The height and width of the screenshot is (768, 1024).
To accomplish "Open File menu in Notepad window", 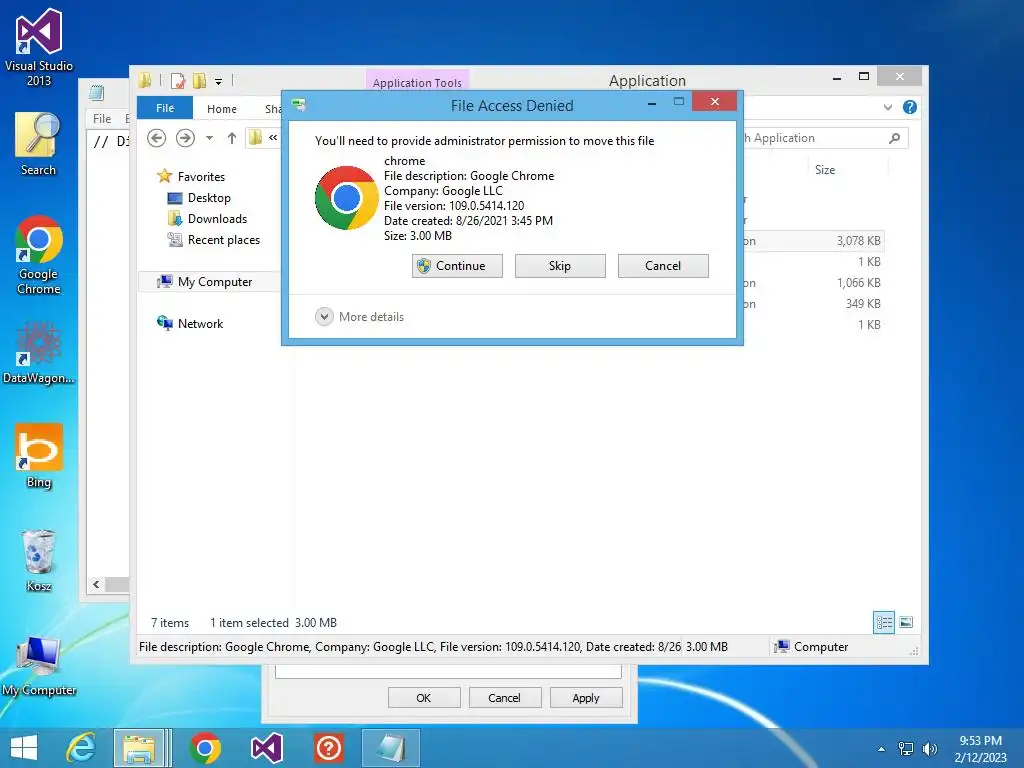I will [x=102, y=118].
